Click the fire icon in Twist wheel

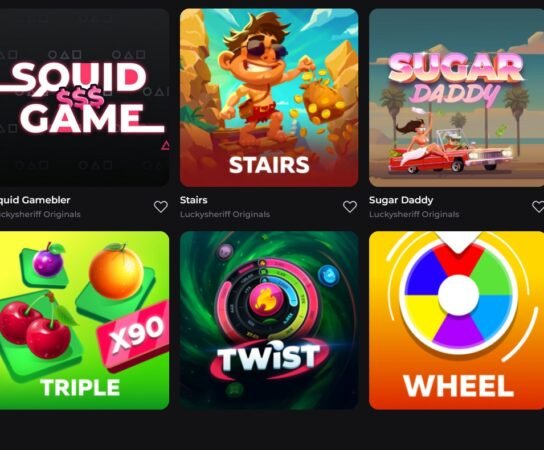[x=266, y=300]
